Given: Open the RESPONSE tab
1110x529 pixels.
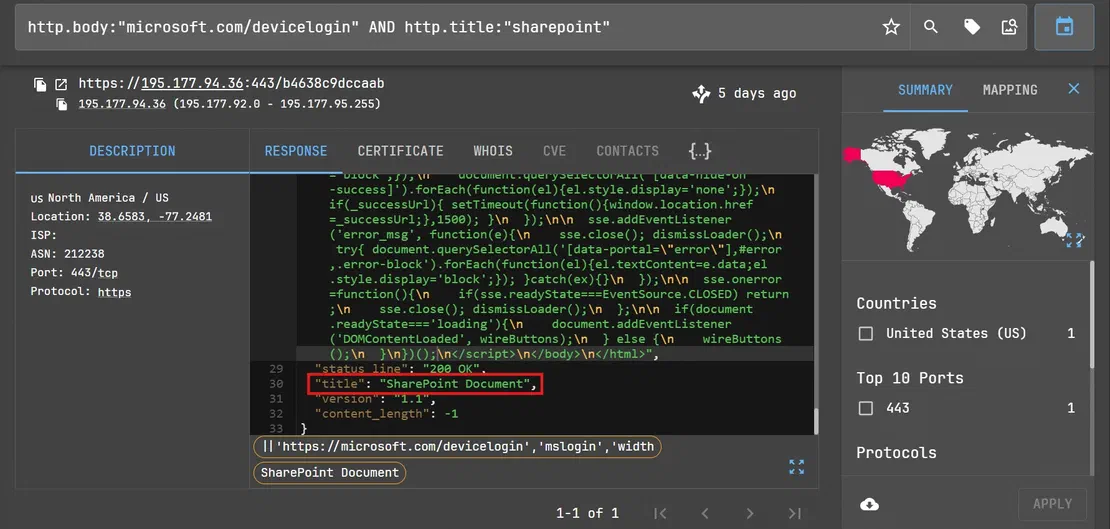Looking at the screenshot, I should [296, 151].
